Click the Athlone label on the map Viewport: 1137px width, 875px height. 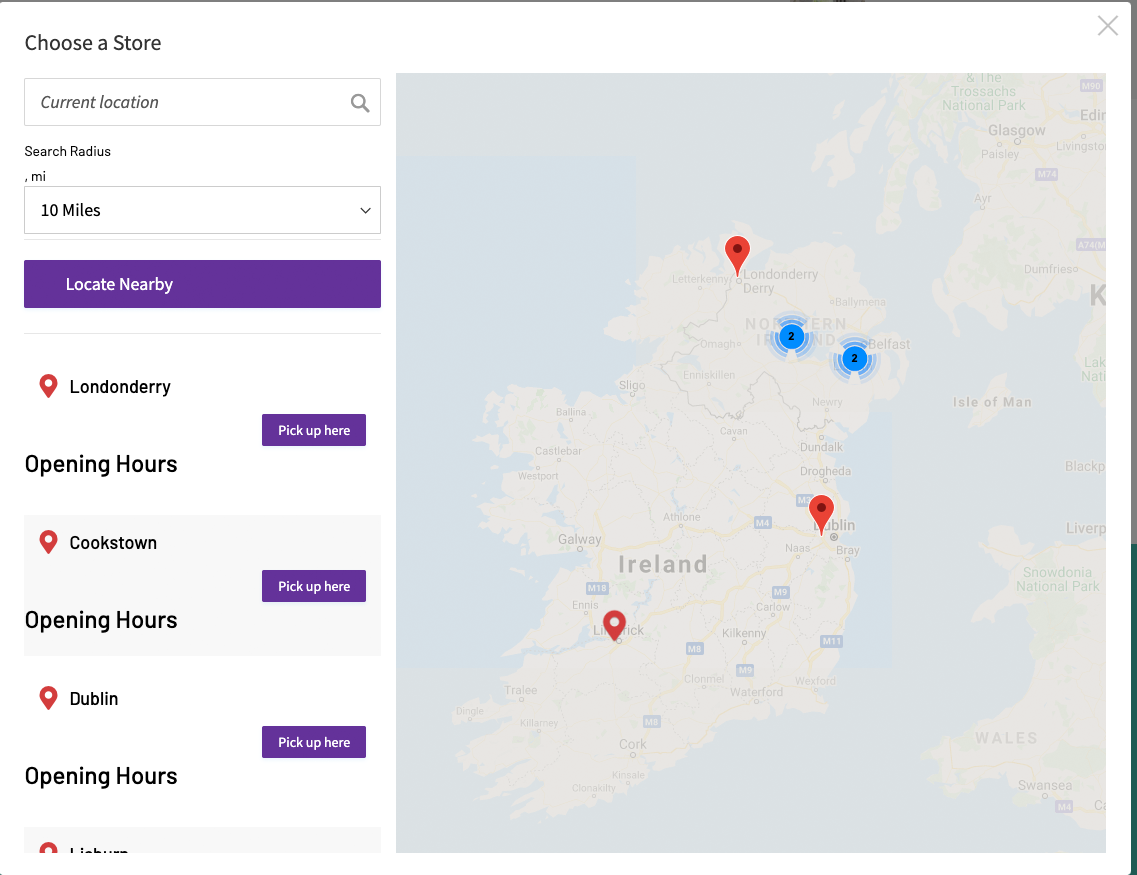(x=682, y=517)
